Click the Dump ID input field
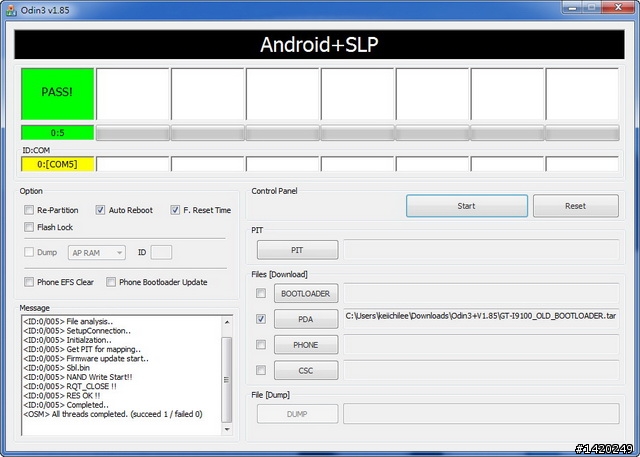Viewport: 640px width, 457px height. point(161,252)
